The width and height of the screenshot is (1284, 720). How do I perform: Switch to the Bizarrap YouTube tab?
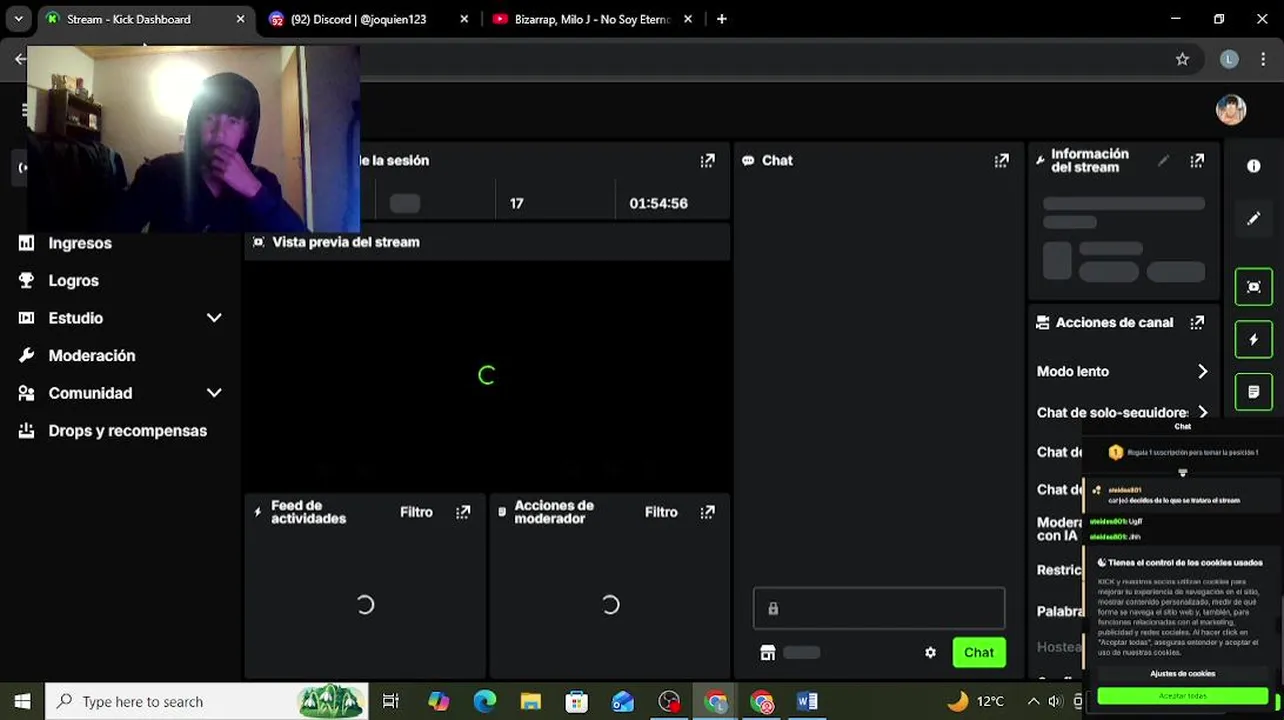(590, 19)
